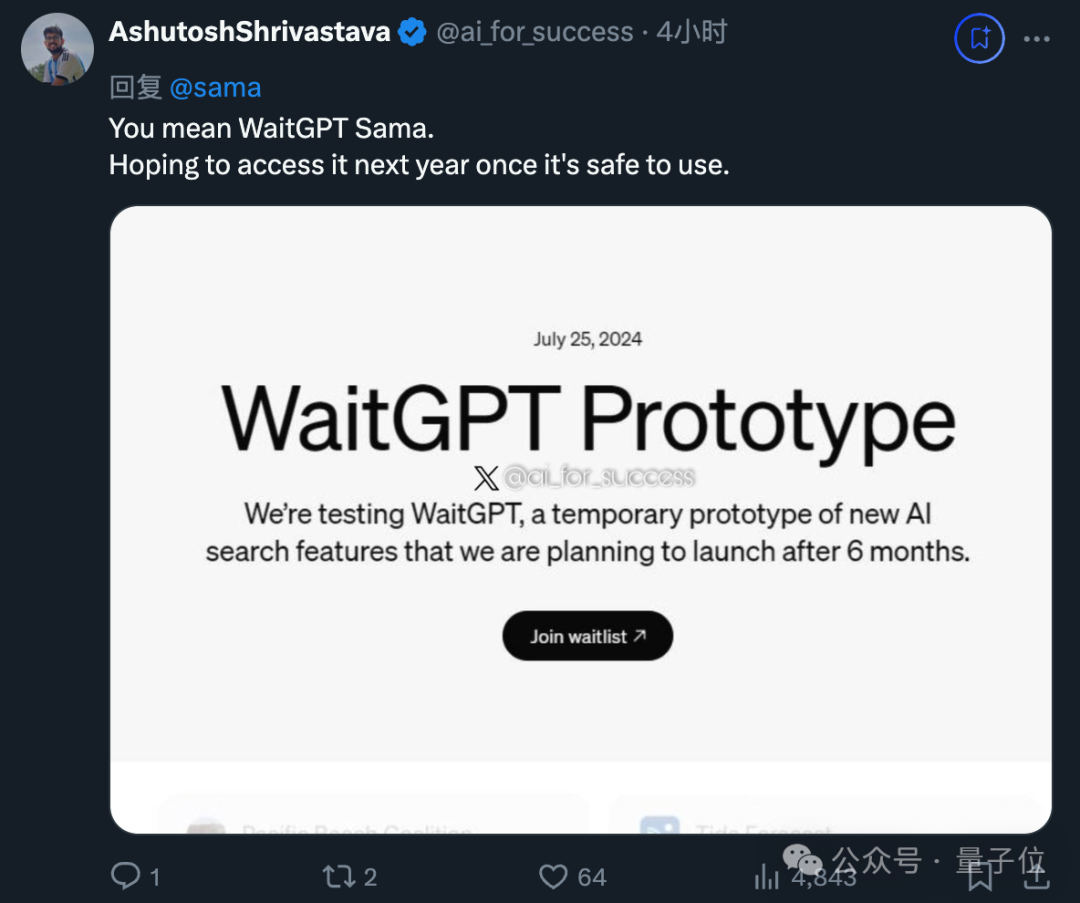Open the three-dot more options menu
Viewport: 1080px width, 903px height.
pyautogui.click(x=1036, y=39)
